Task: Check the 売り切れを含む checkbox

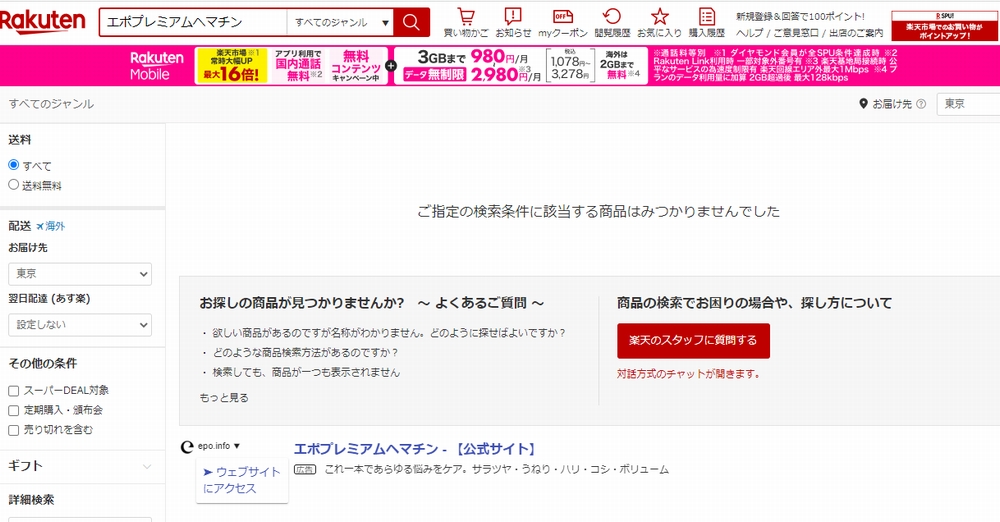Action: pyautogui.click(x=13, y=430)
